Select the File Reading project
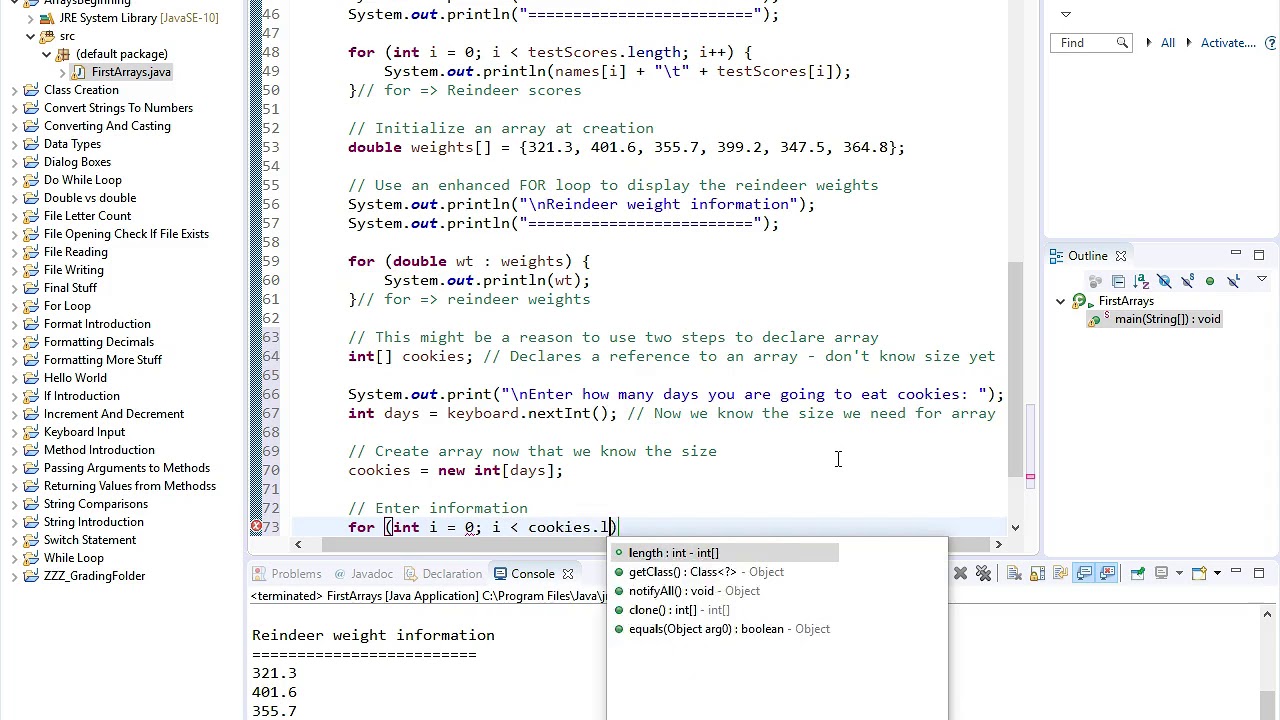 75,252
